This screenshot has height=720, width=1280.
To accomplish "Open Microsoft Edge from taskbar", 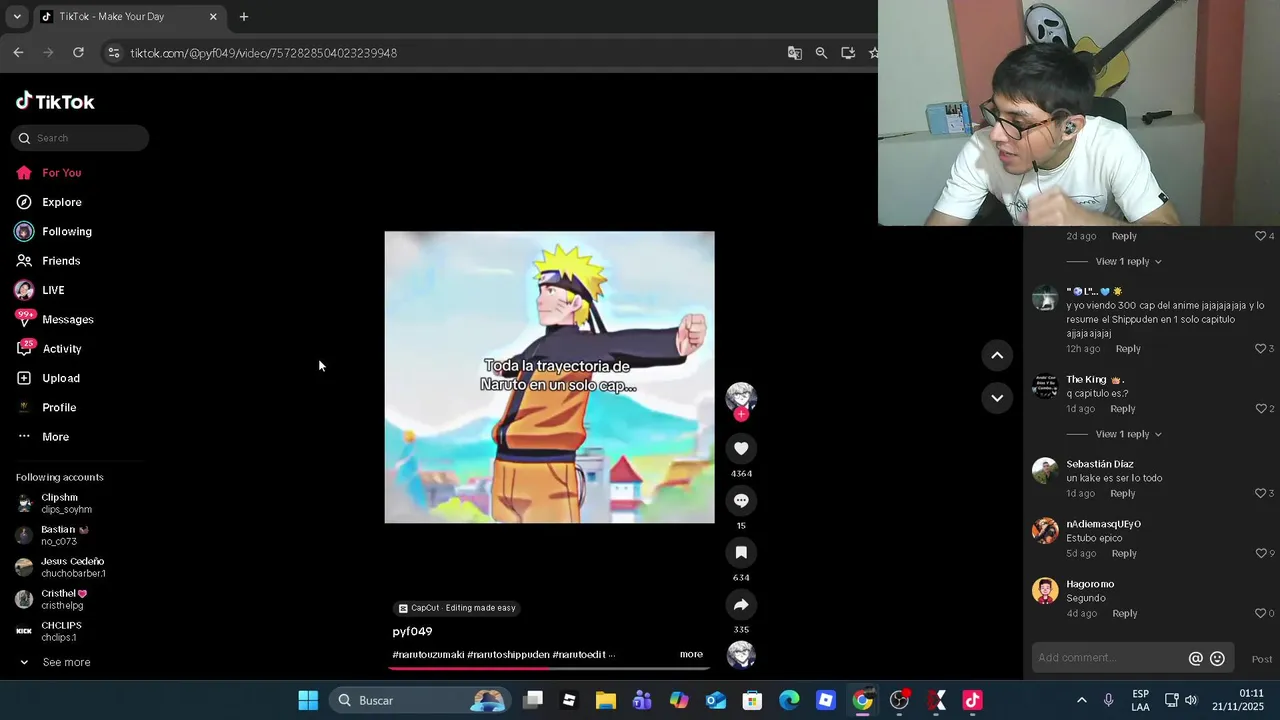I will pos(789,700).
